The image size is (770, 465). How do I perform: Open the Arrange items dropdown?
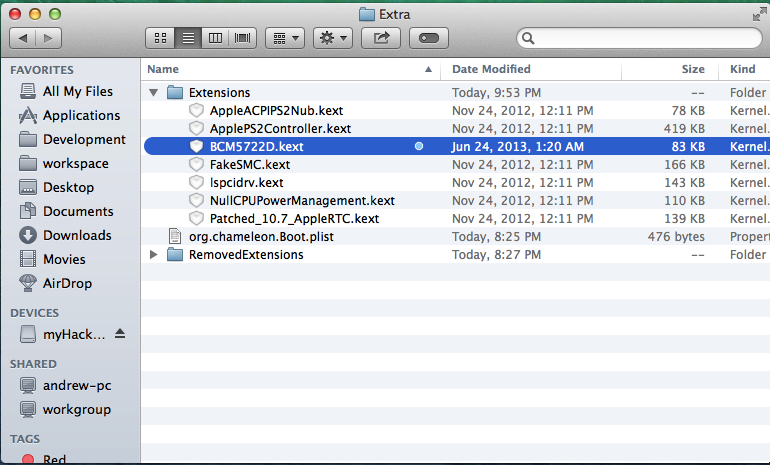click(x=285, y=38)
